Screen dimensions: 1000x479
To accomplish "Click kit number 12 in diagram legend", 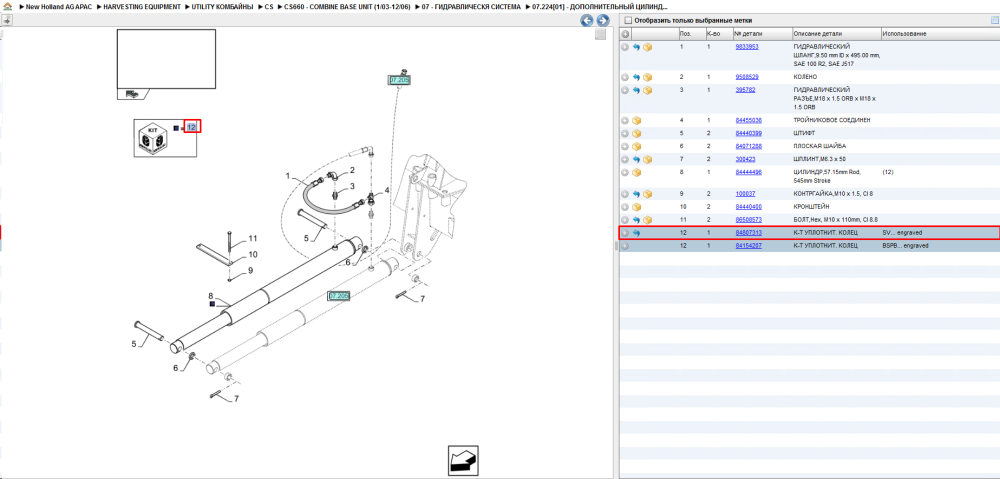I will (191, 127).
